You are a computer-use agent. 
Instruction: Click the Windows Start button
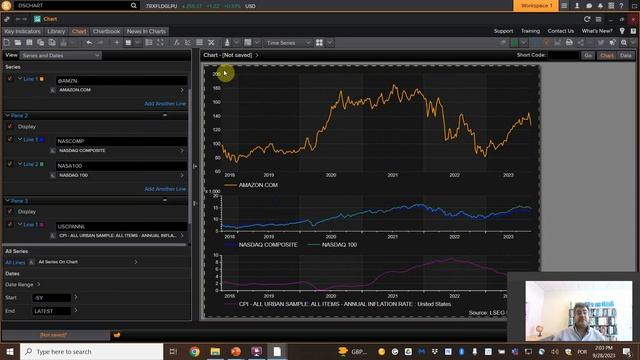pos(10,351)
